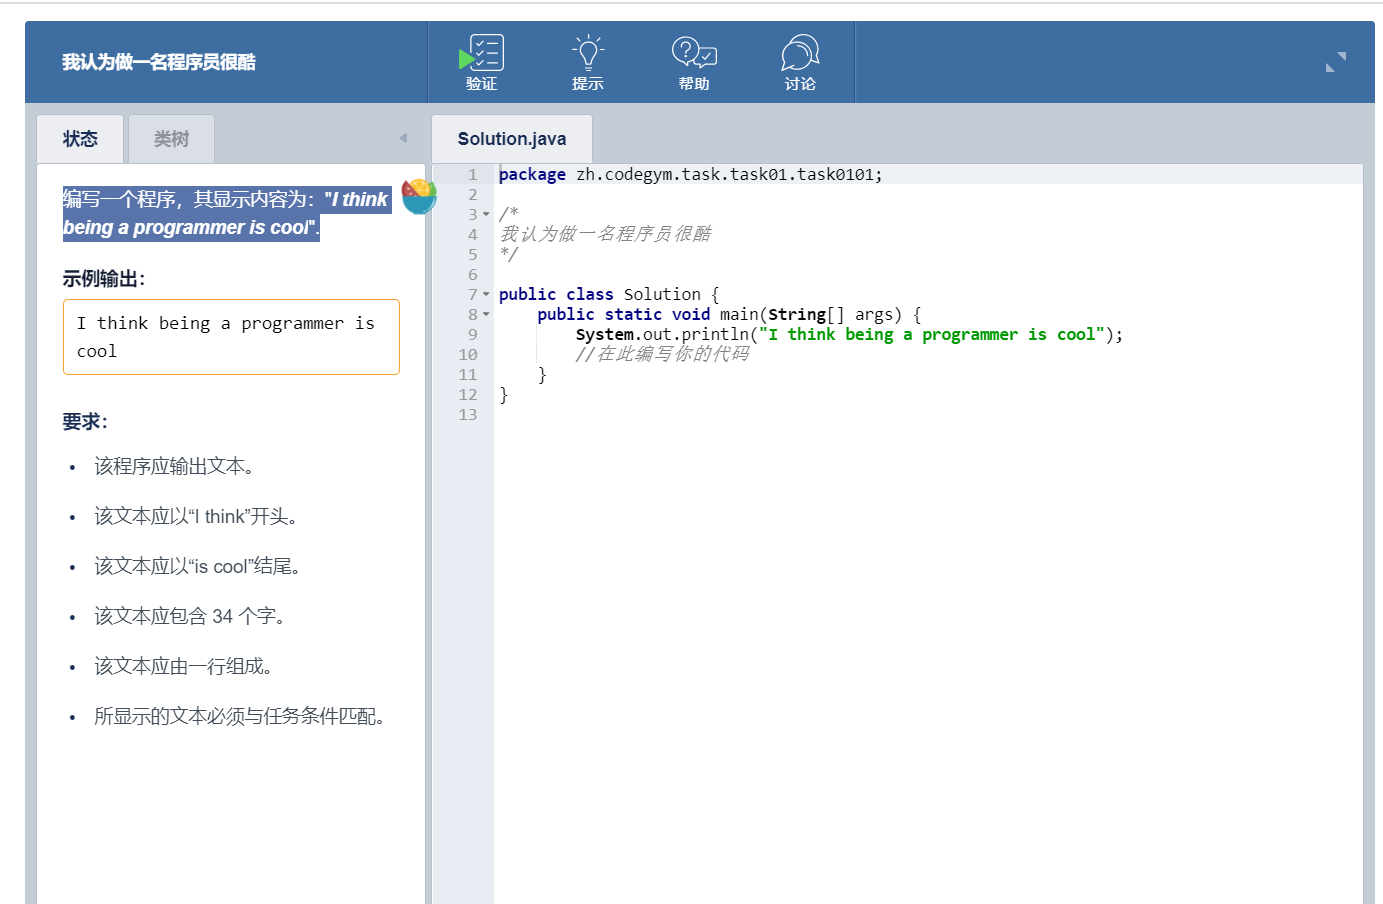Viewport: 1383px width, 904px height.
Task: Click line number 13 in the gutter
Action: (468, 414)
